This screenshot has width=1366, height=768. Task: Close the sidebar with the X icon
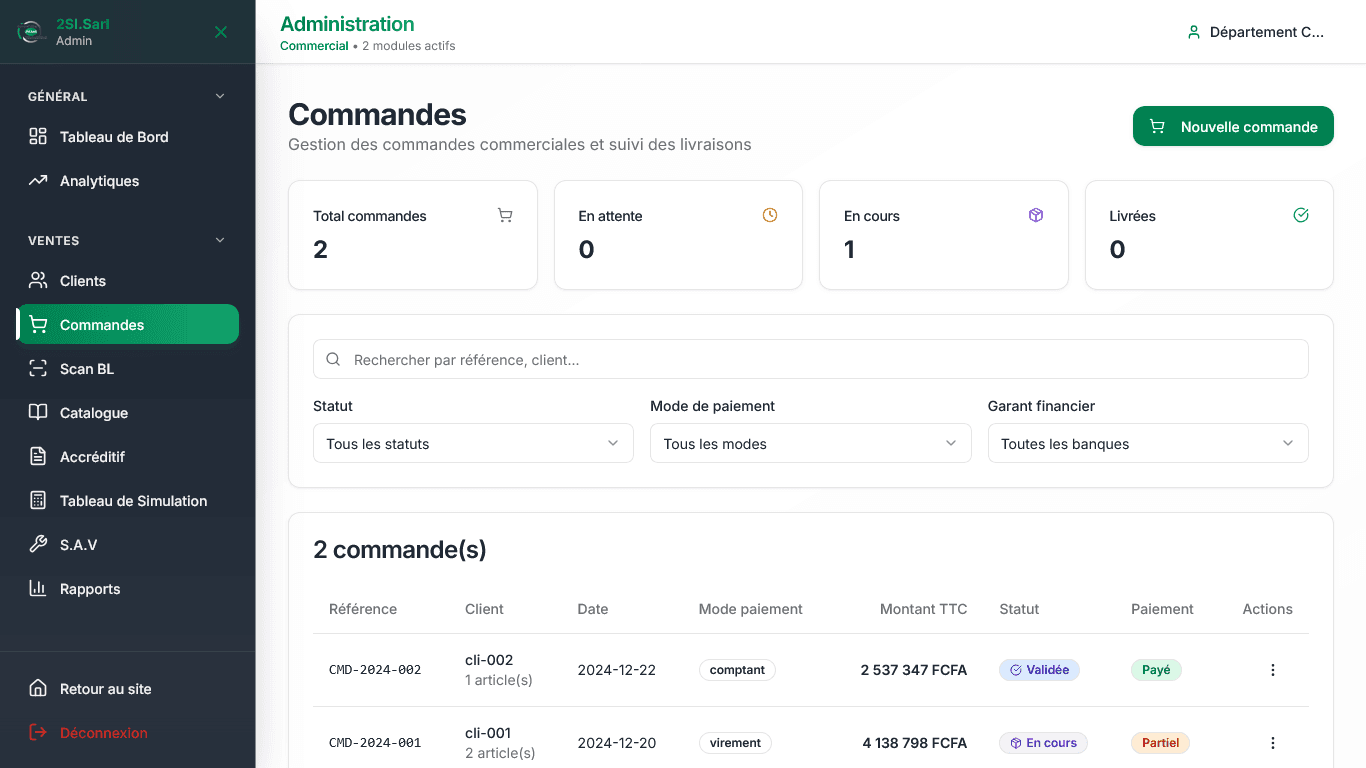pyautogui.click(x=221, y=32)
